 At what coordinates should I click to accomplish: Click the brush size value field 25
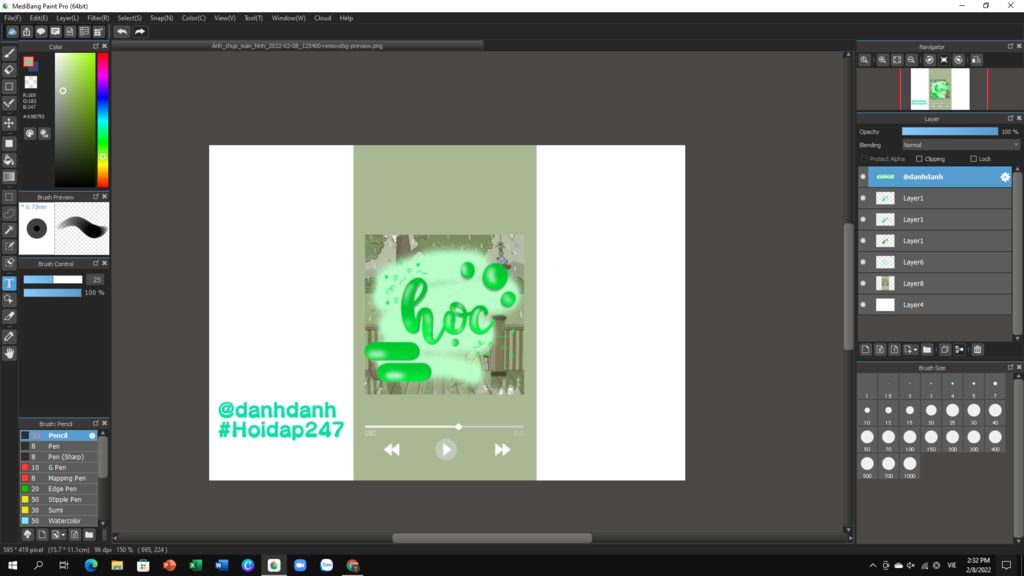pos(97,280)
